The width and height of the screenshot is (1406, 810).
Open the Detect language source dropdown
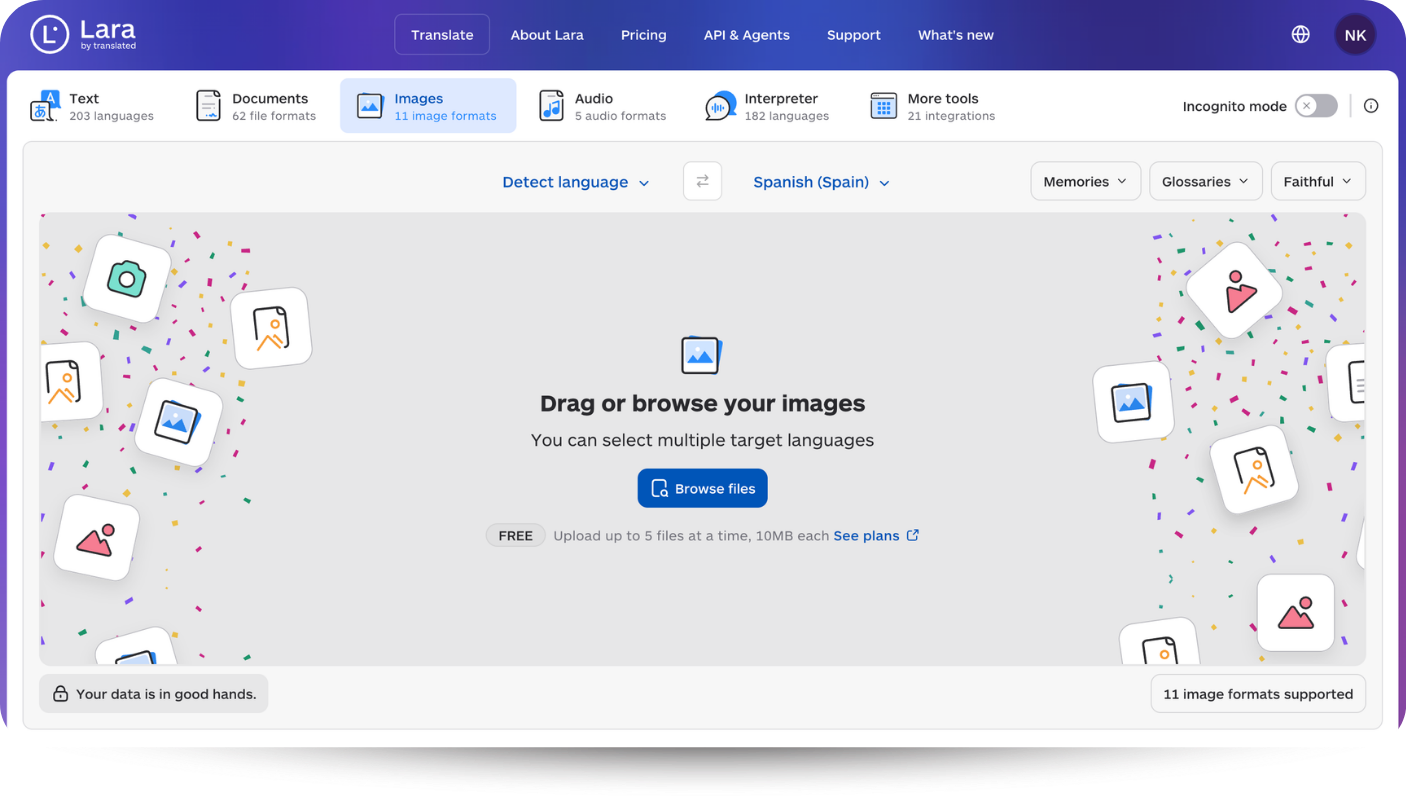(x=576, y=182)
